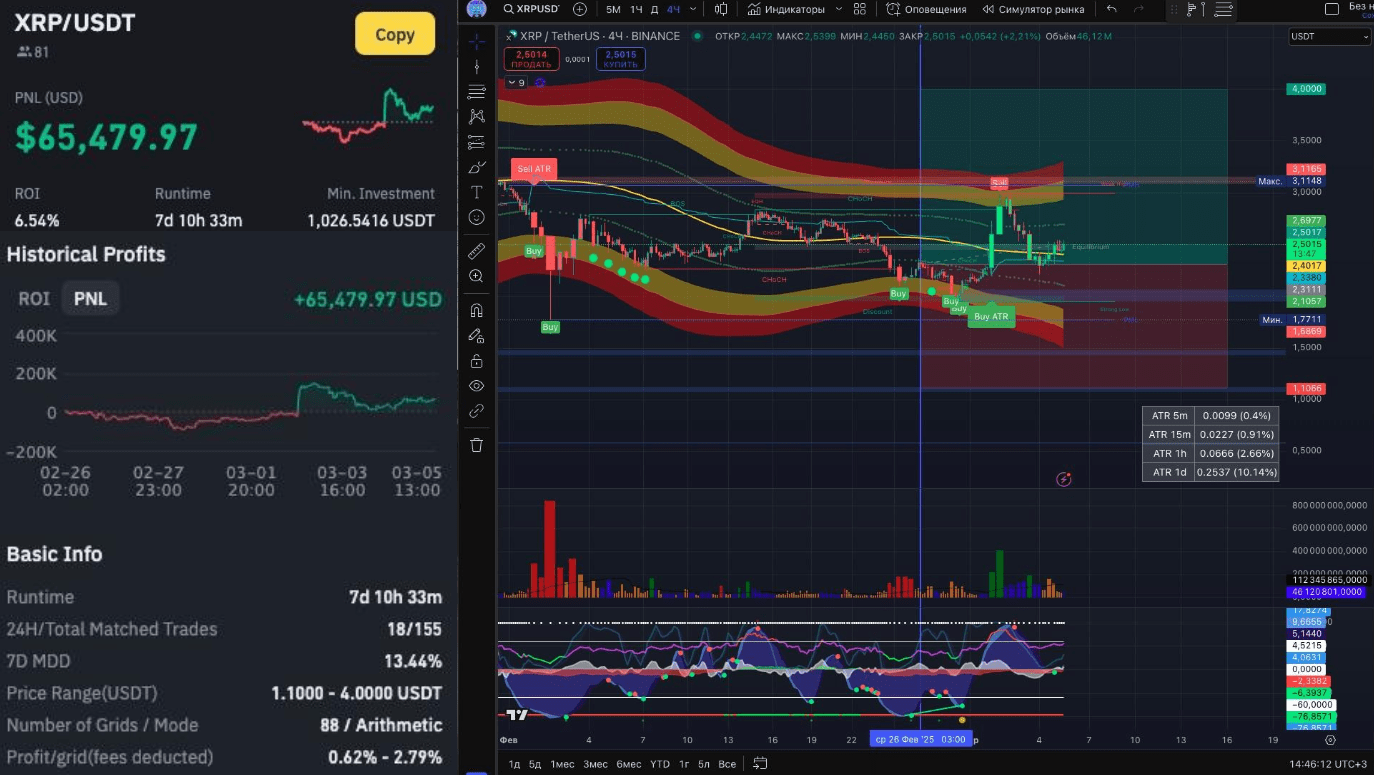1374x775 pixels.
Task: Open Оповещения alerts
Action: 927,9
